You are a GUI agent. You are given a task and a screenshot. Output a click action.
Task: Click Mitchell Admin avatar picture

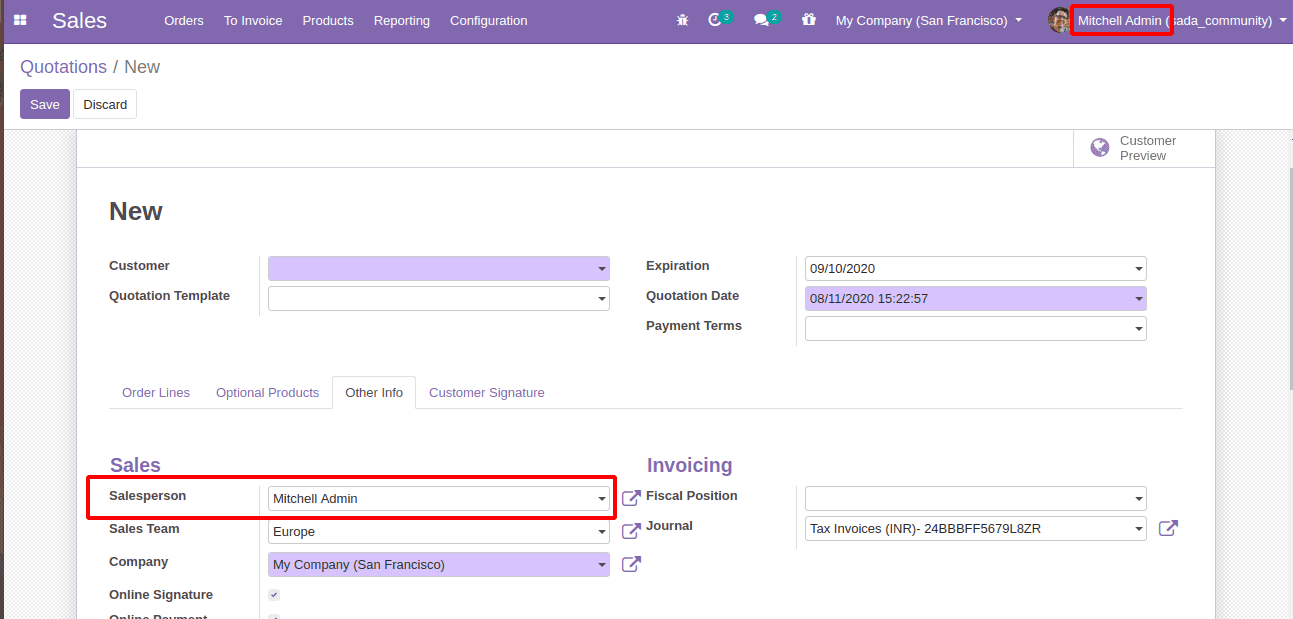[x=1059, y=20]
